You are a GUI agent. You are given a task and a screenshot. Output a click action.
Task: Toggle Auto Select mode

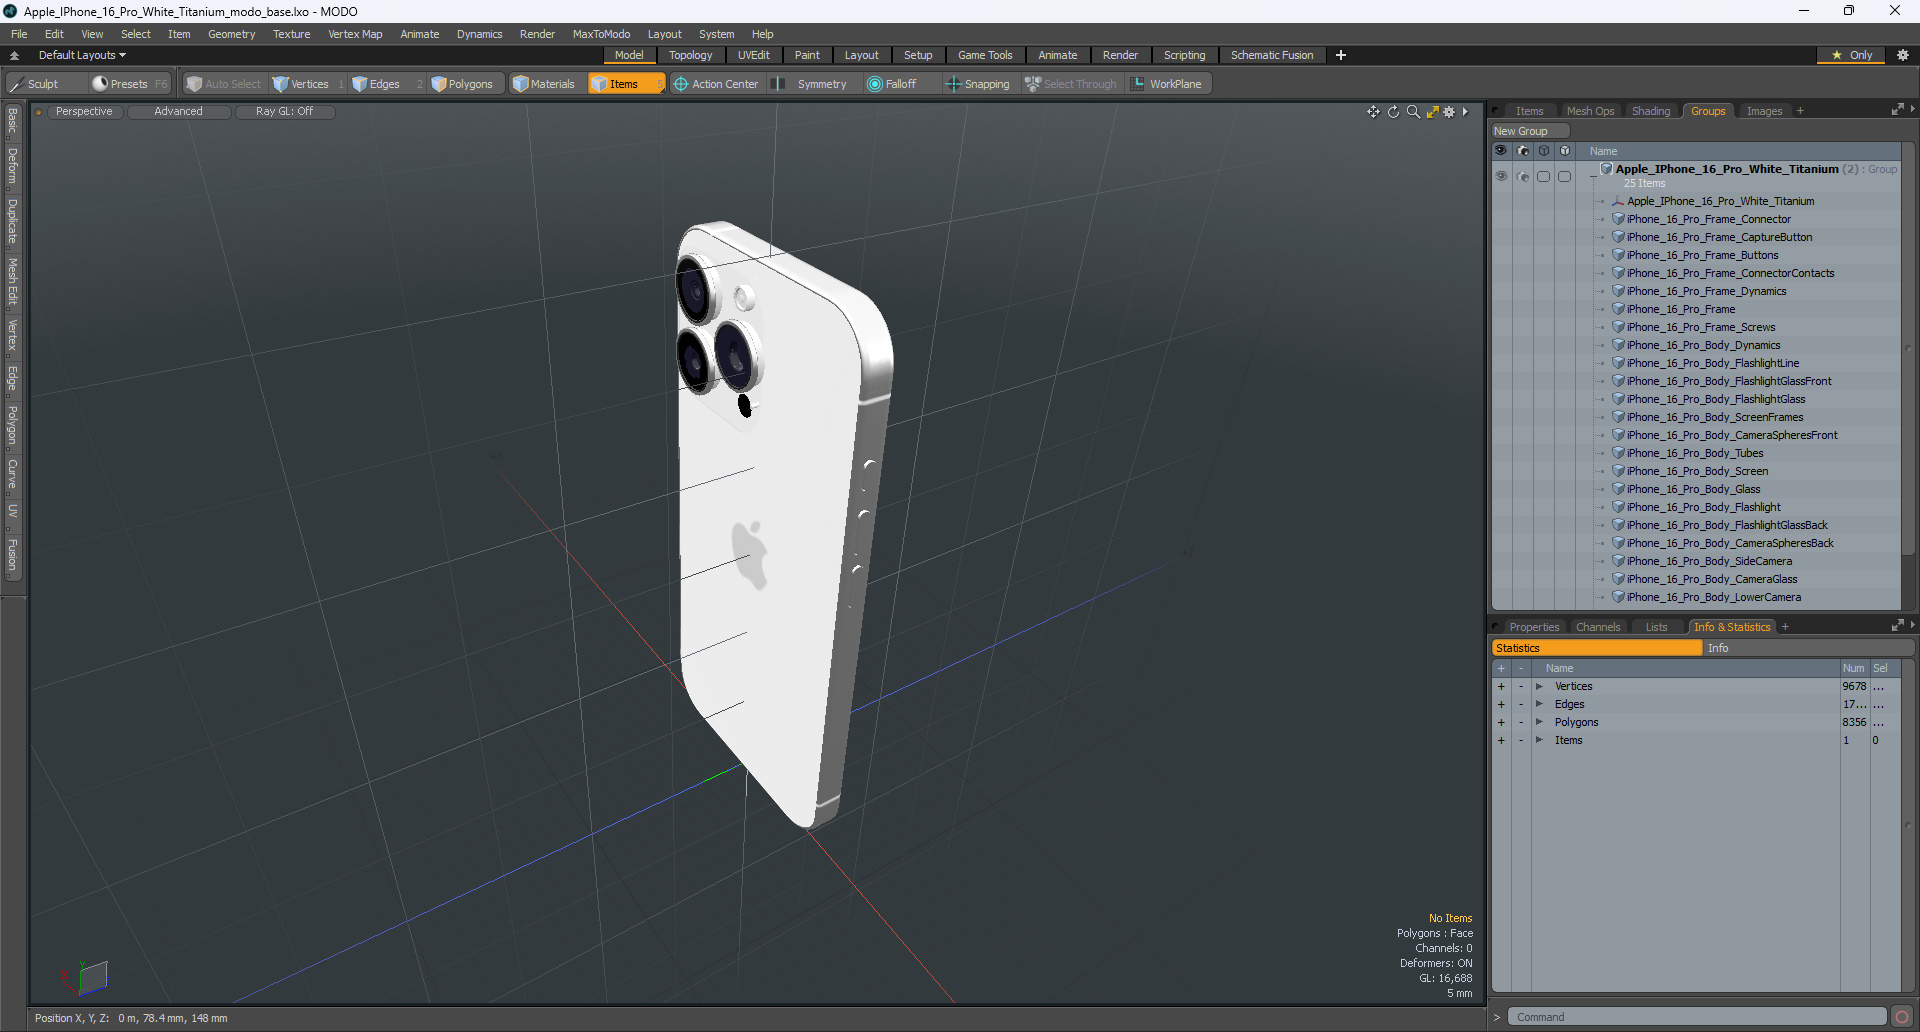223,84
